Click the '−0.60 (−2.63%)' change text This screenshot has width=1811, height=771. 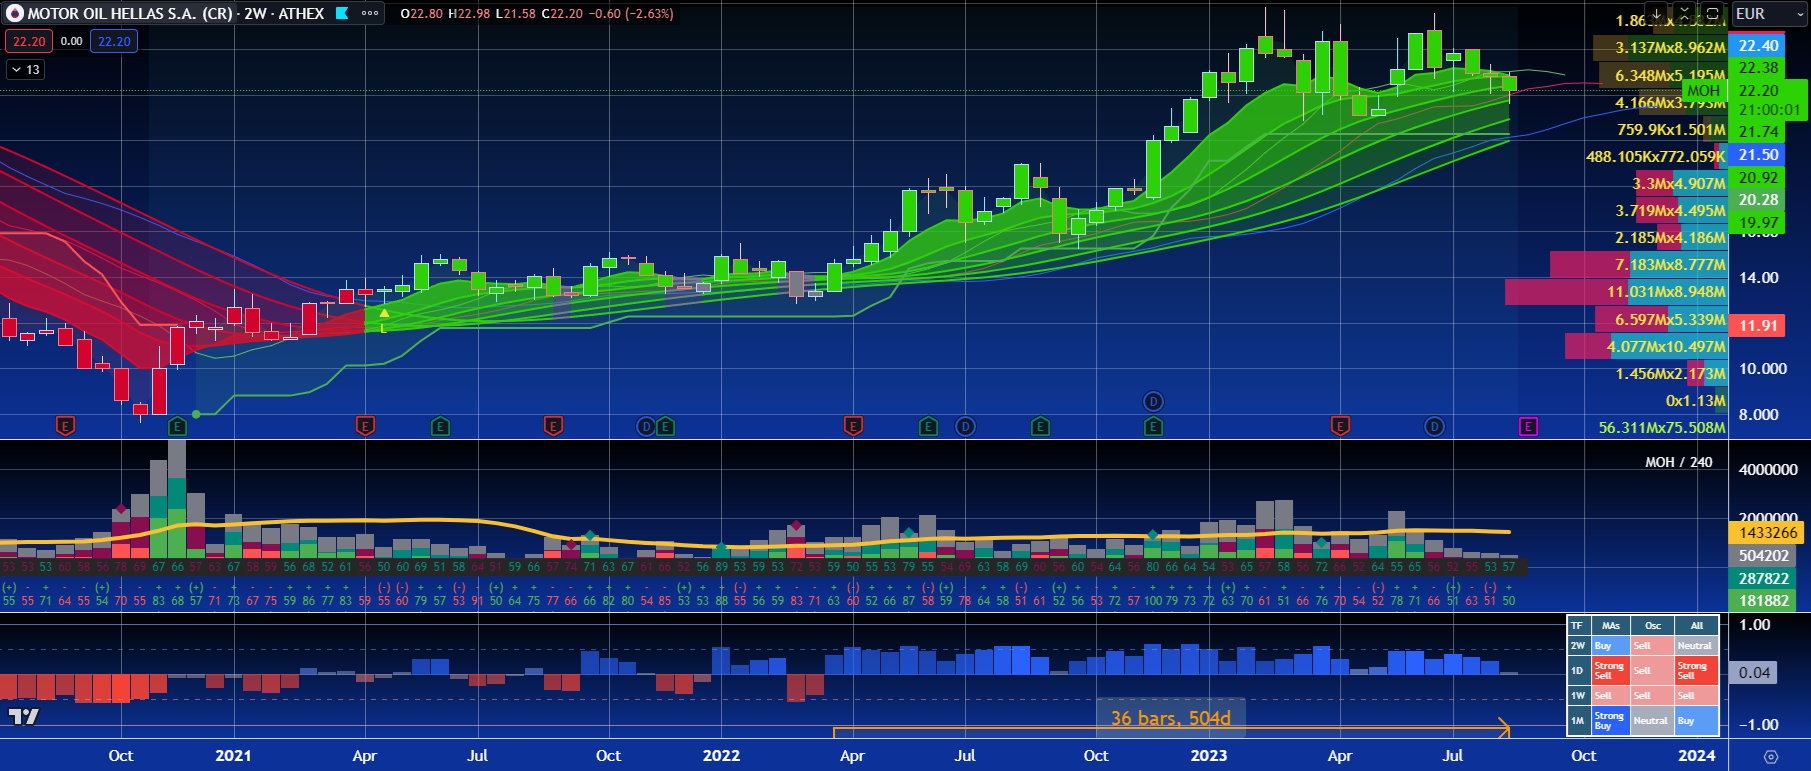click(632, 14)
